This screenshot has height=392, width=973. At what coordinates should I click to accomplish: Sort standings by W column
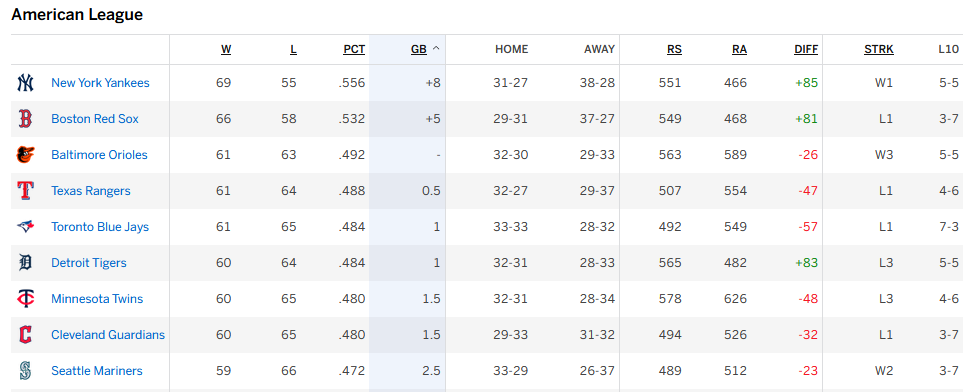click(x=226, y=49)
